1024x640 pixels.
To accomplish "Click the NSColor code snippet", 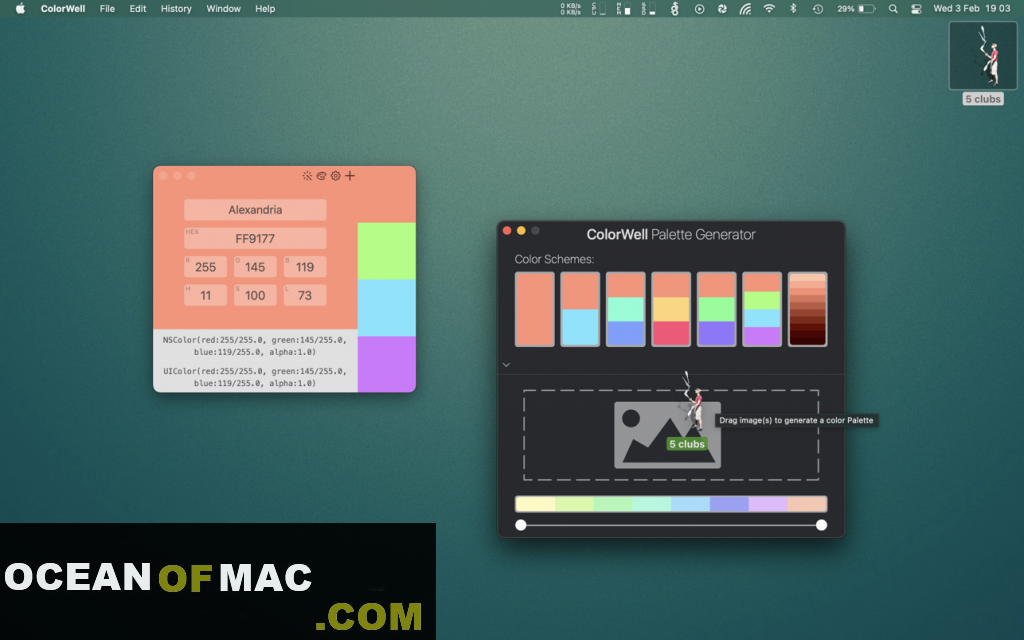I will tap(255, 345).
